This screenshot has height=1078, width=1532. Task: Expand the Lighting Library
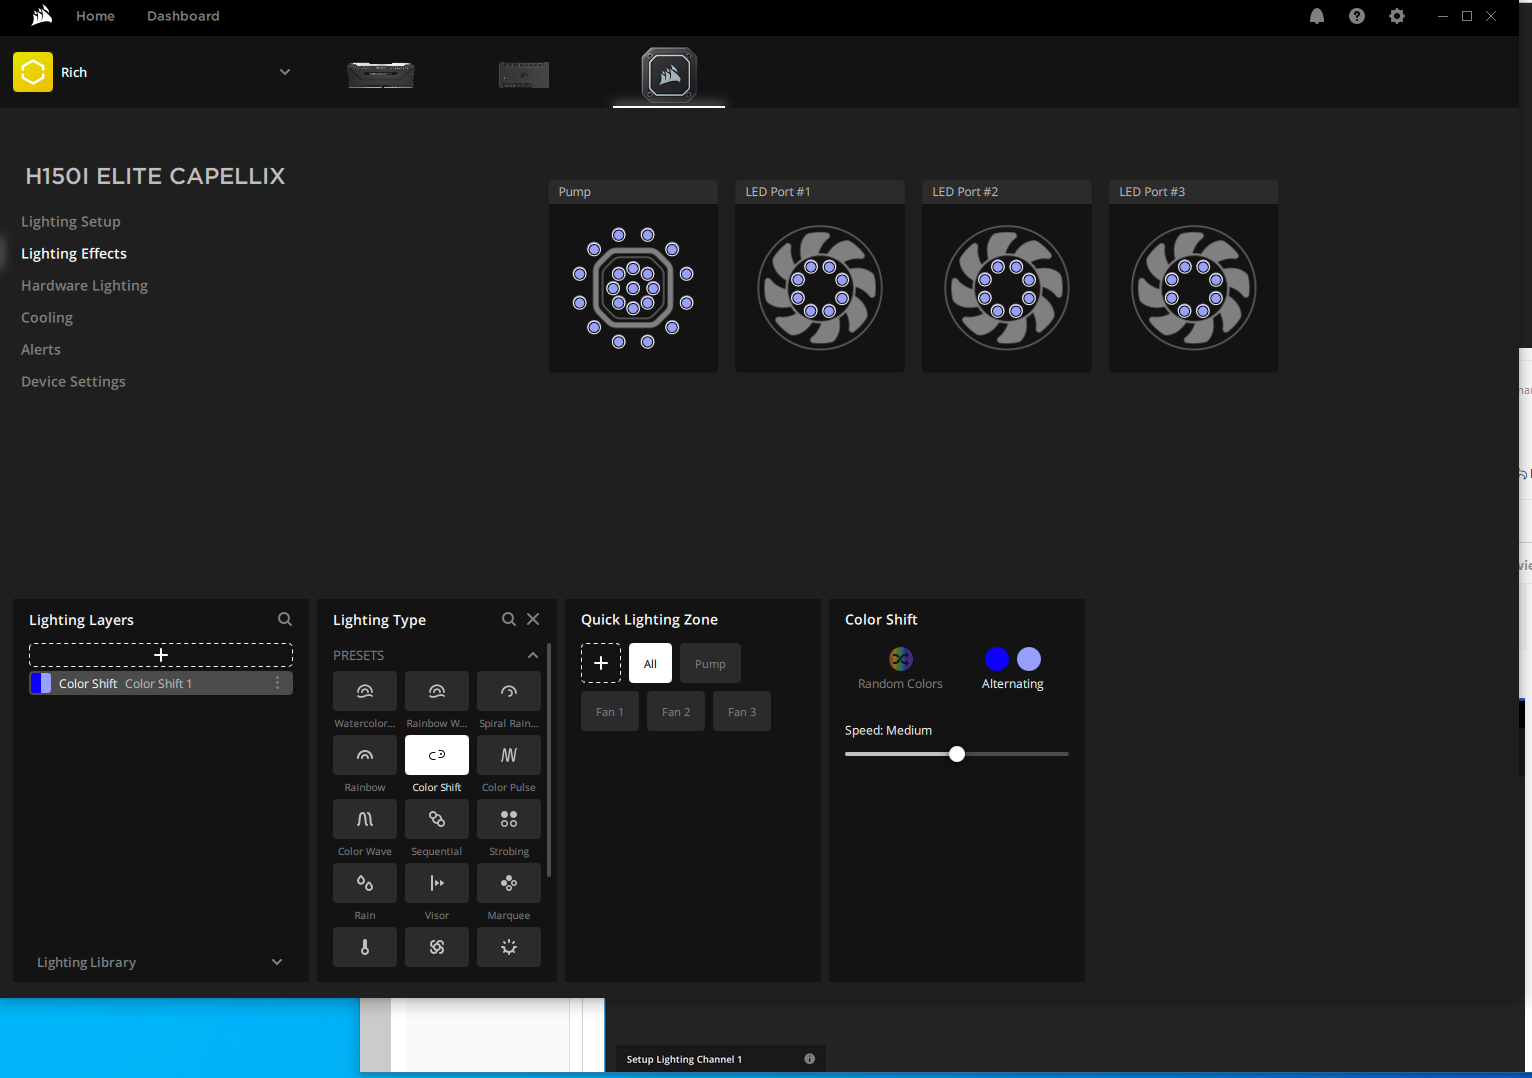(x=277, y=962)
